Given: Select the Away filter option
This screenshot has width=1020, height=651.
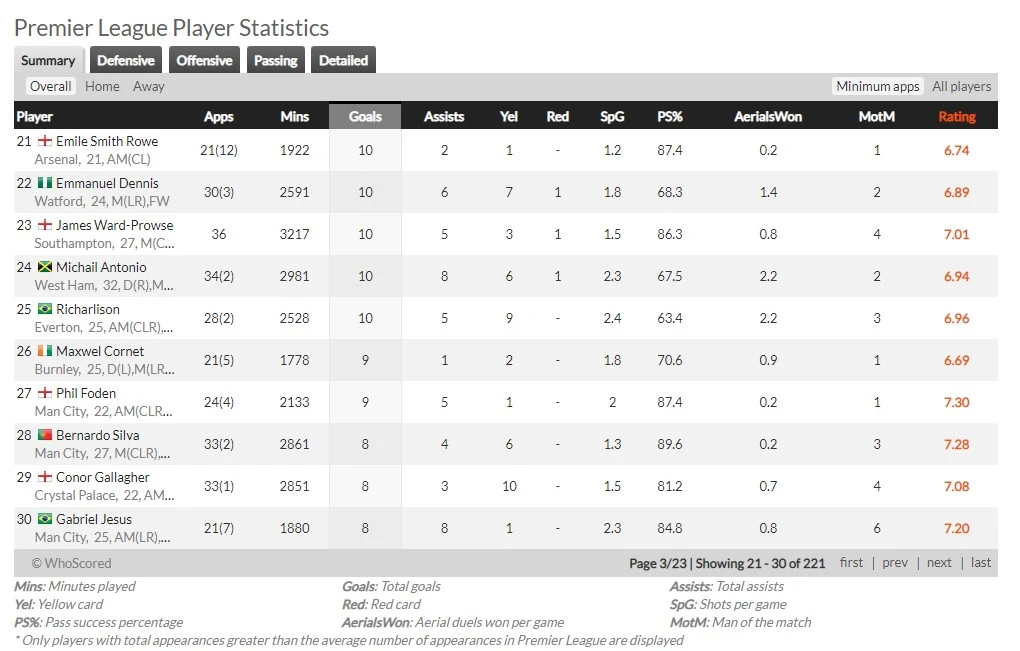Looking at the screenshot, I should [149, 87].
